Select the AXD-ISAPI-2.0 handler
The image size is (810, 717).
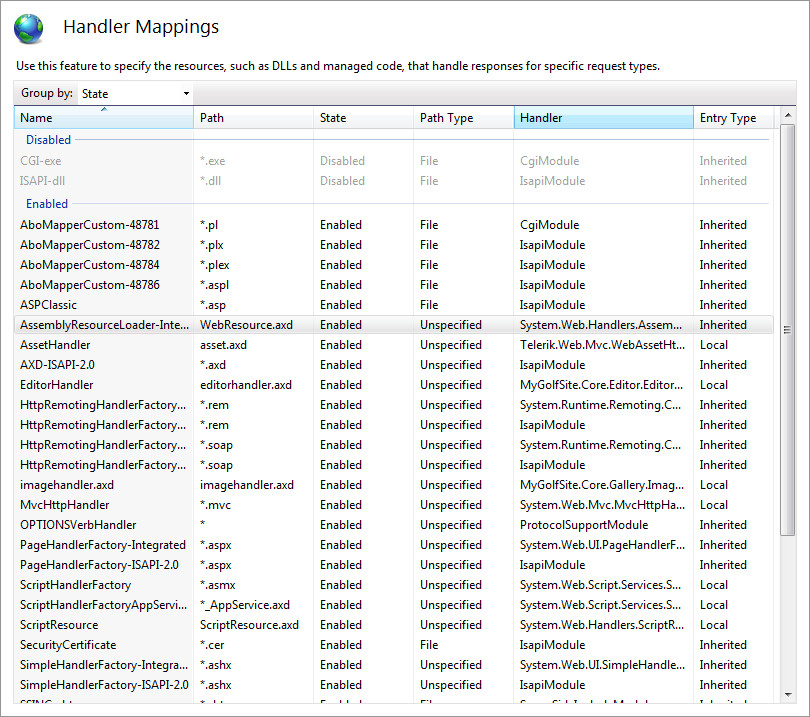(x=394, y=365)
